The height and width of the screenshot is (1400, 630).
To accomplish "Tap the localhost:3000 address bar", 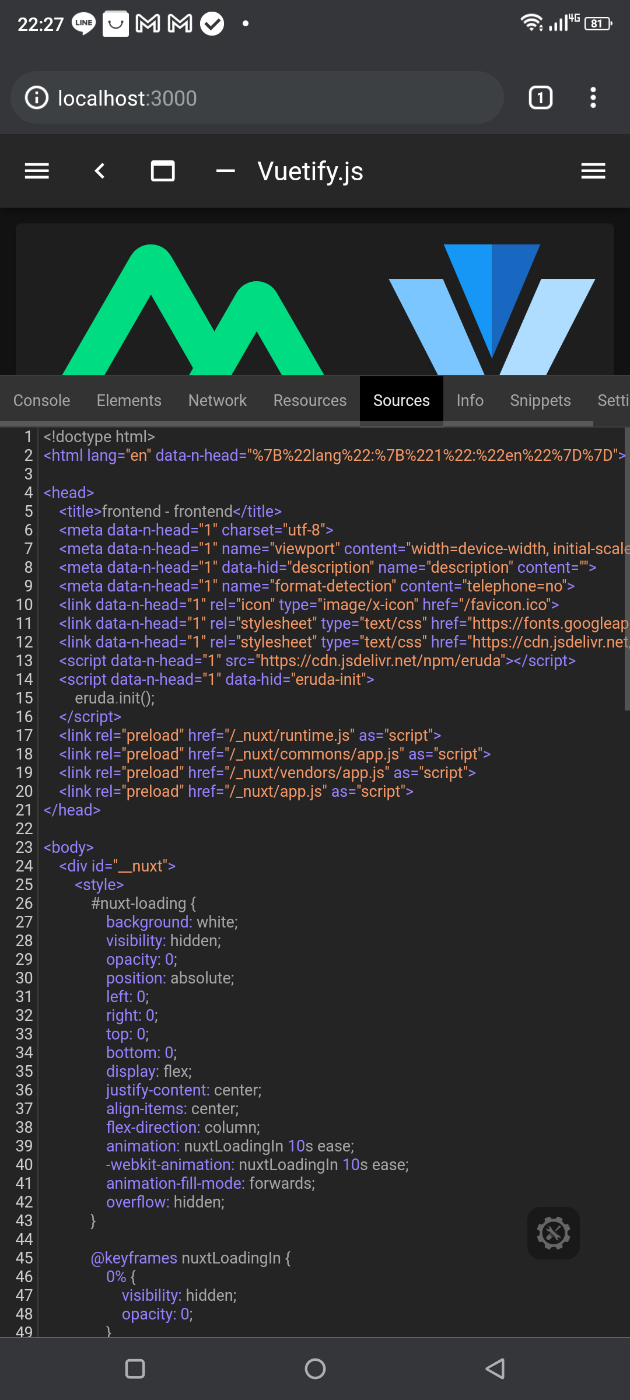I will click(x=257, y=97).
